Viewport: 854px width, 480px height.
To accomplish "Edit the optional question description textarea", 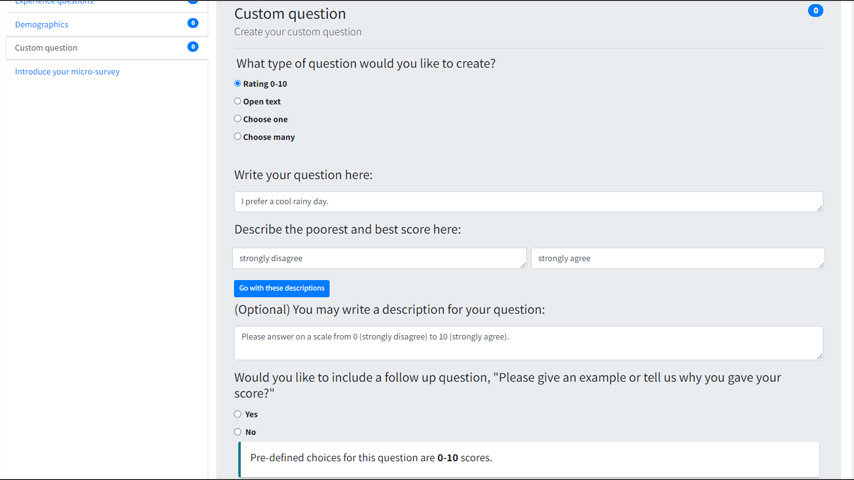I will [x=528, y=343].
